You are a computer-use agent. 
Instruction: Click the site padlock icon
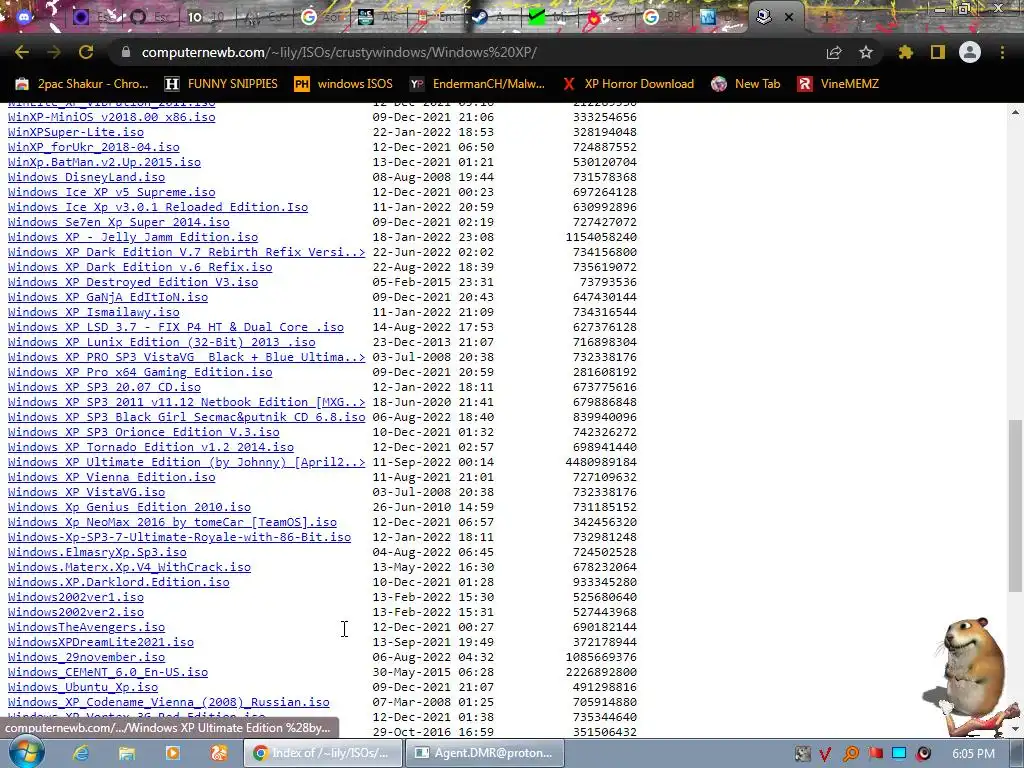(126, 52)
